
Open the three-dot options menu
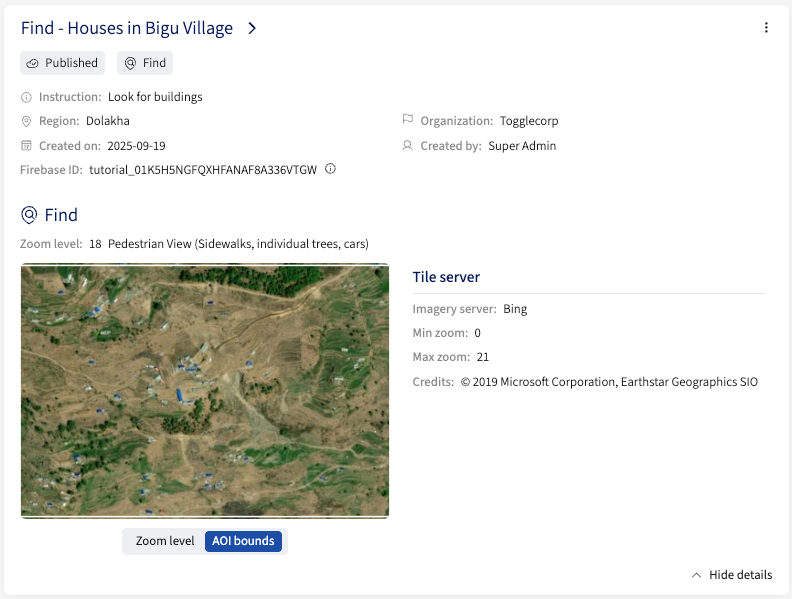click(x=766, y=28)
